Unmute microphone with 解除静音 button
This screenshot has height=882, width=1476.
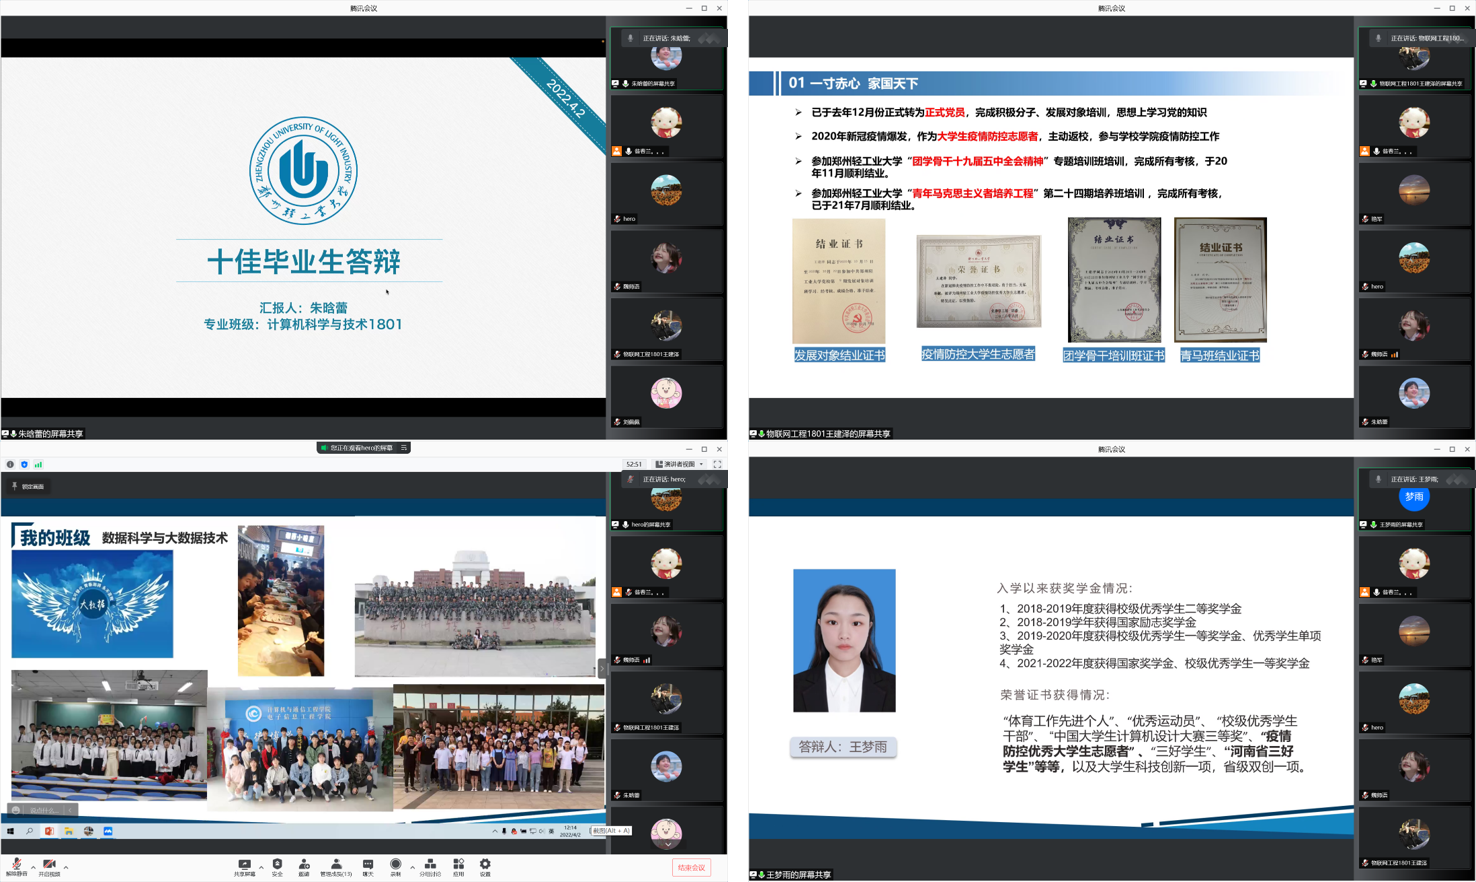click(x=16, y=866)
